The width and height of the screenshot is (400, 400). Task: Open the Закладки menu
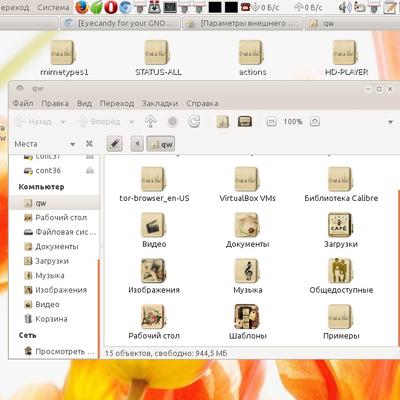(160, 104)
